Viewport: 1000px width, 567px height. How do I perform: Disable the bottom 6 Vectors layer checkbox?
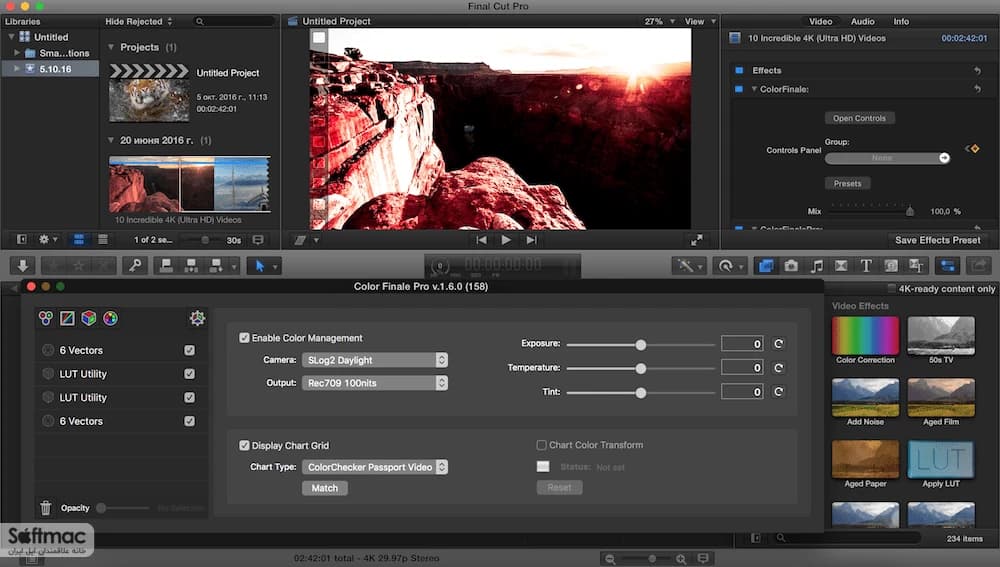[x=189, y=421]
